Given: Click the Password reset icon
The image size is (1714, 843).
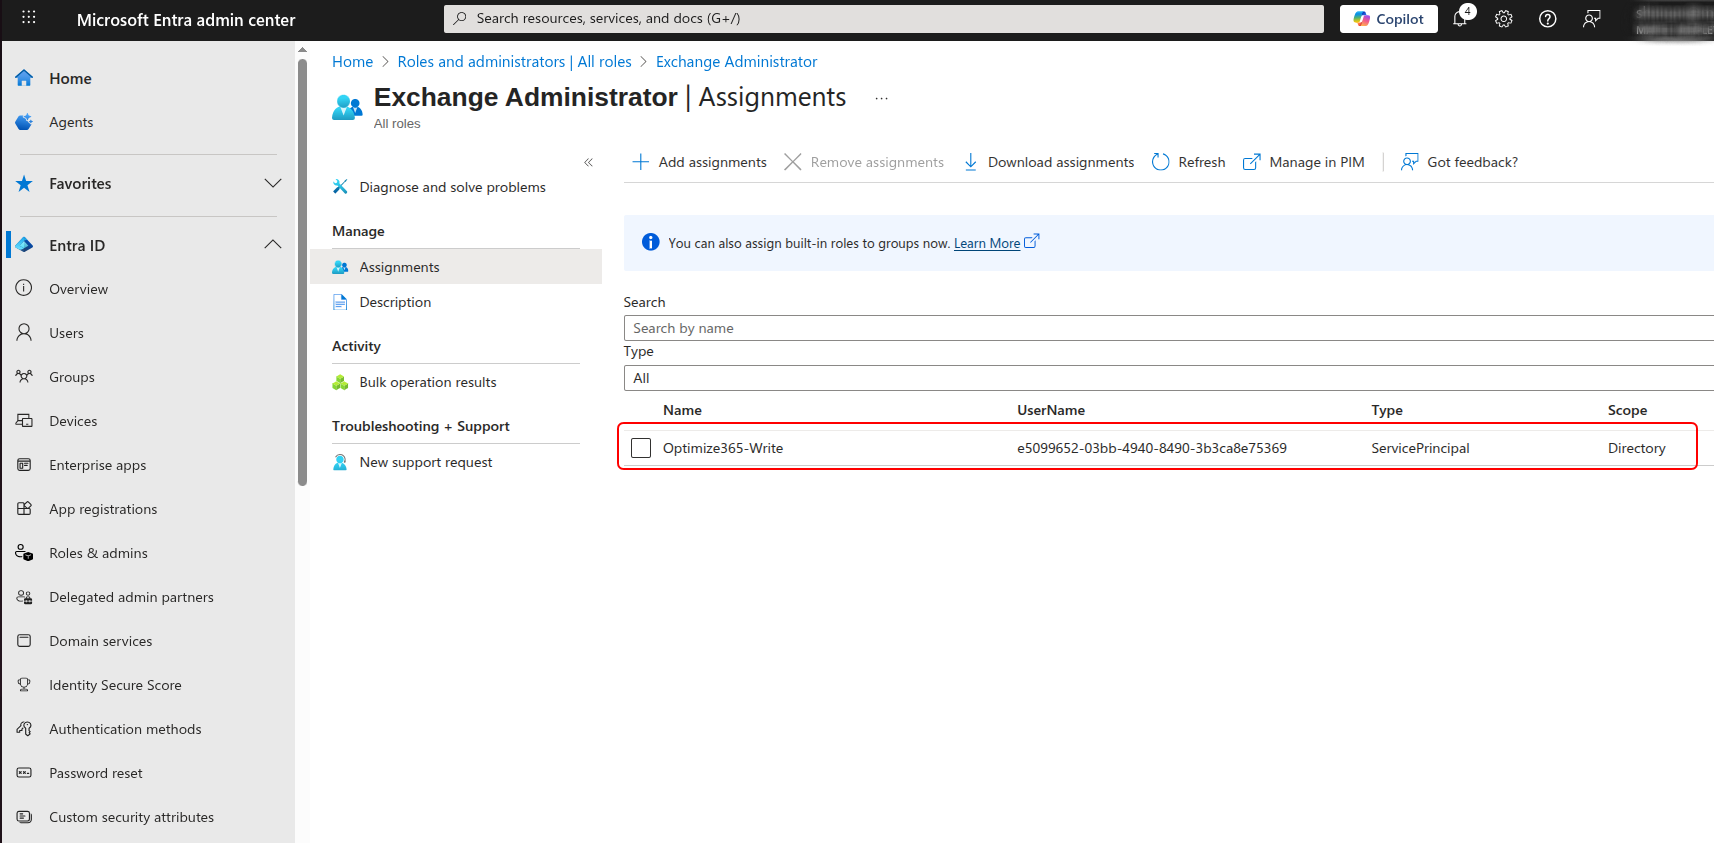Looking at the screenshot, I should tap(24, 773).
